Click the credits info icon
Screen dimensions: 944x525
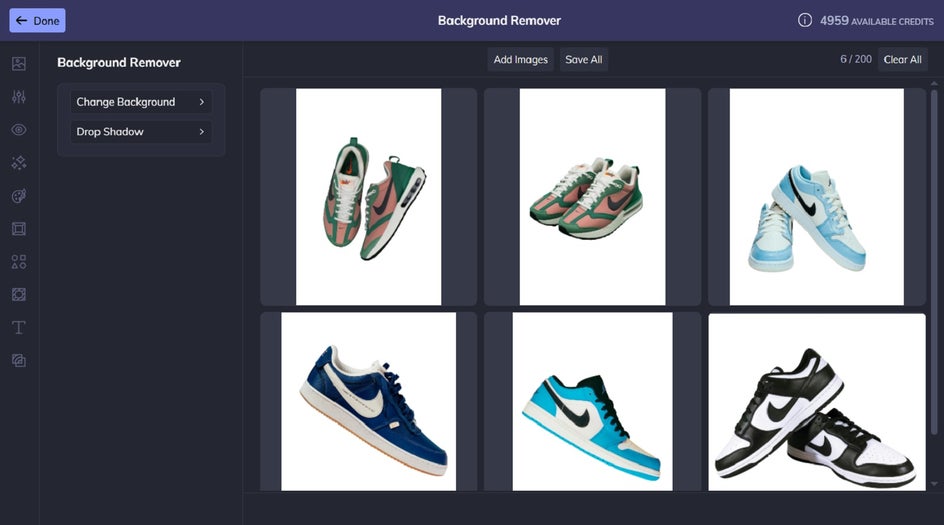click(804, 20)
